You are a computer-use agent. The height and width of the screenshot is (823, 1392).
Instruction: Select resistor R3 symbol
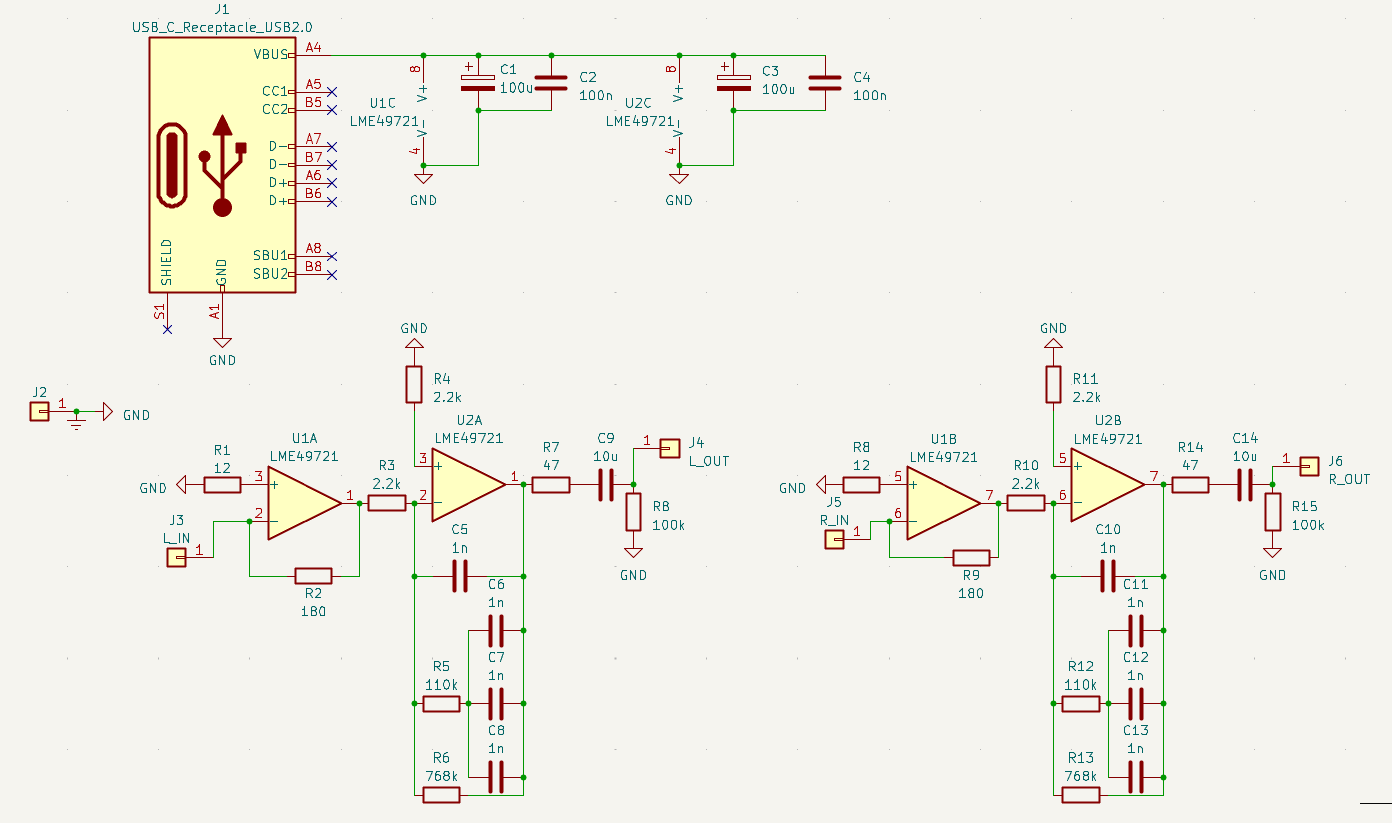387,504
